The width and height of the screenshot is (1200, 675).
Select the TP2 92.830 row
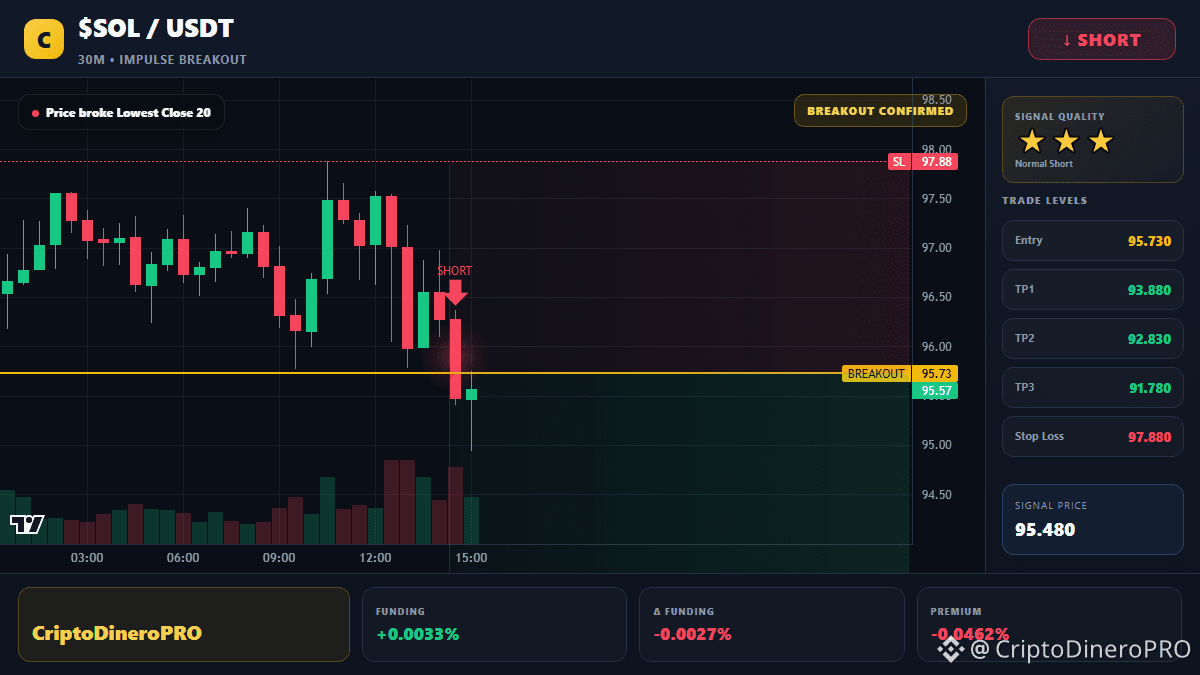1093,339
